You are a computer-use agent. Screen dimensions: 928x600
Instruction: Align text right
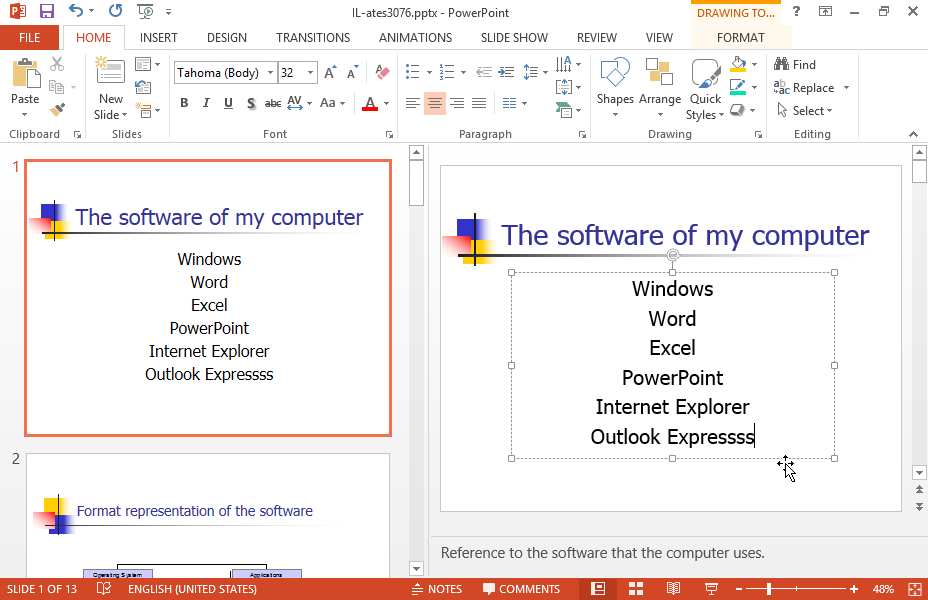[x=457, y=104]
